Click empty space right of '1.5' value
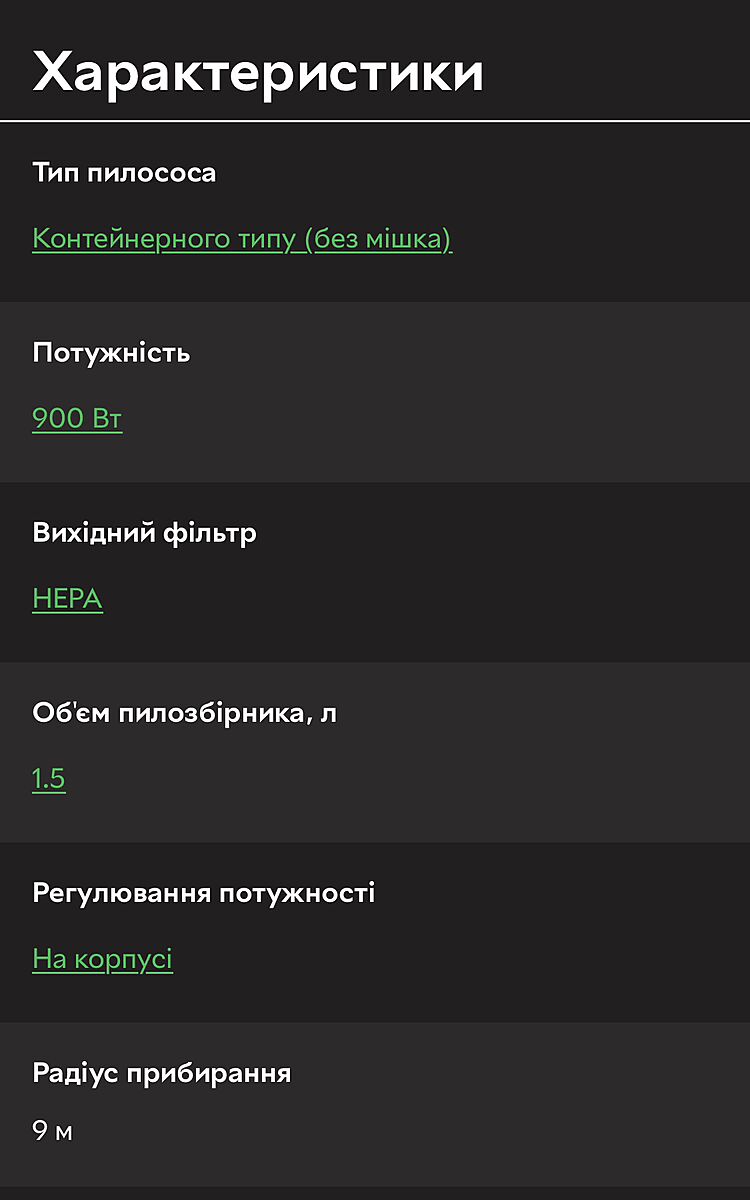This screenshot has width=750, height=1200. point(400,779)
